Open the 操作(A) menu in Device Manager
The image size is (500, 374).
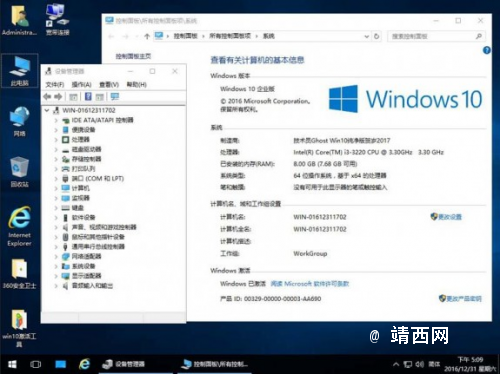tap(81, 85)
